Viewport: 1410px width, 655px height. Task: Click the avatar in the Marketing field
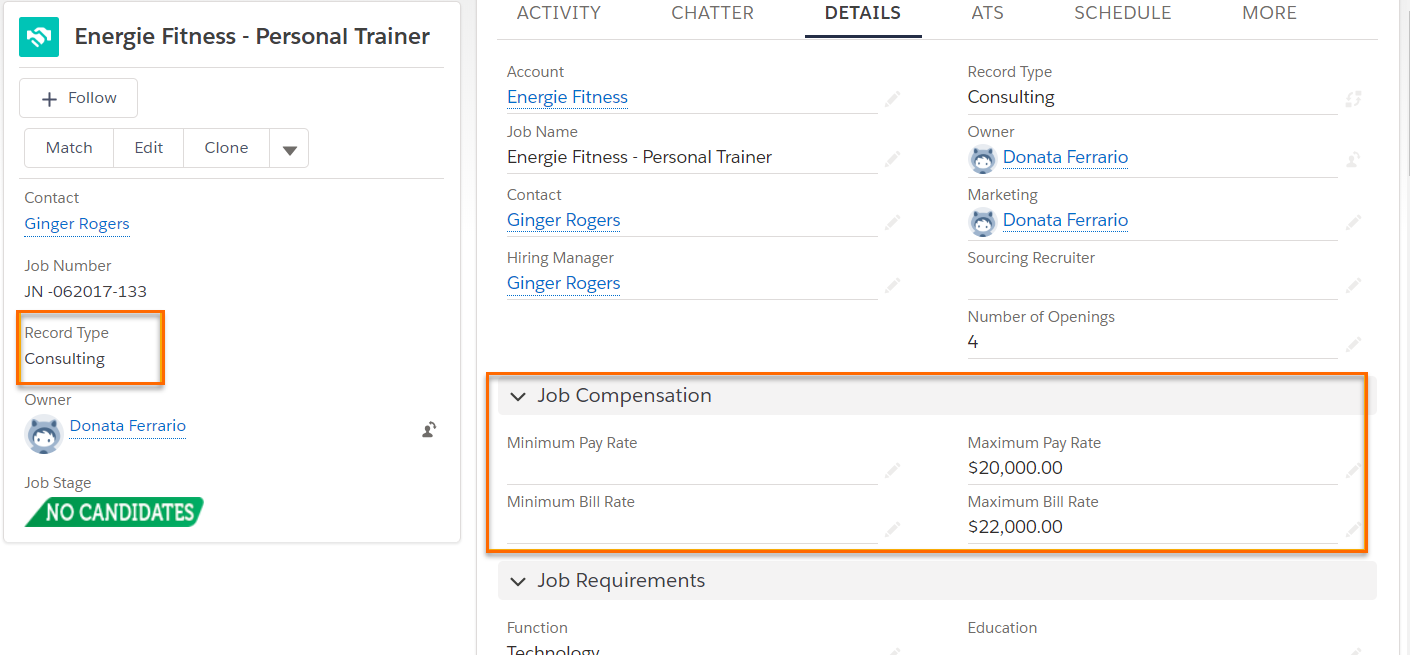[983, 221]
